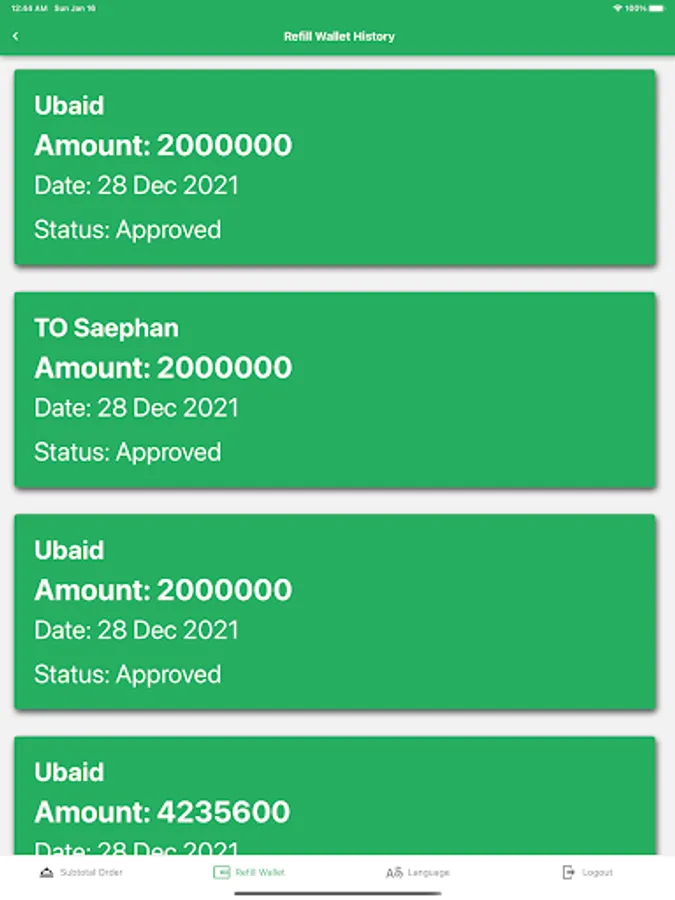Click the Refill Wallet History title
Viewport: 675px width, 900px height.
[x=339, y=36]
